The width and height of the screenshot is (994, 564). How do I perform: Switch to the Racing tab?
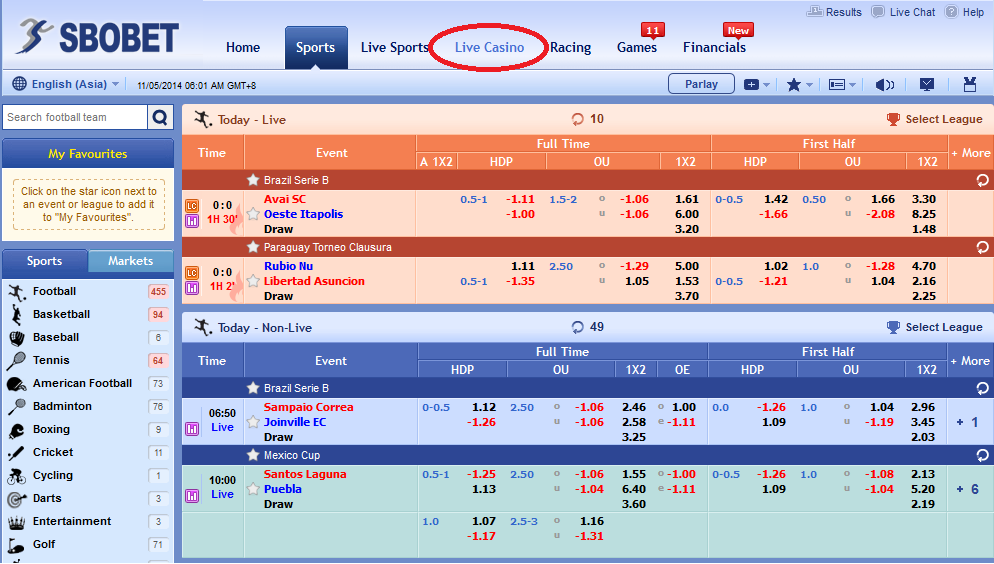(571, 48)
